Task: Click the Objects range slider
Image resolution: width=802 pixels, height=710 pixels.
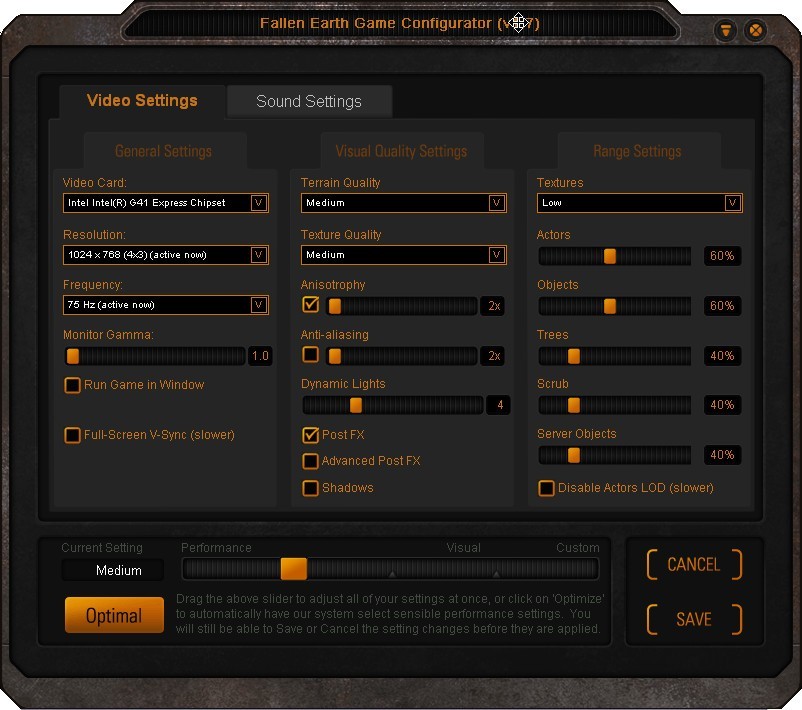Action: coord(615,306)
